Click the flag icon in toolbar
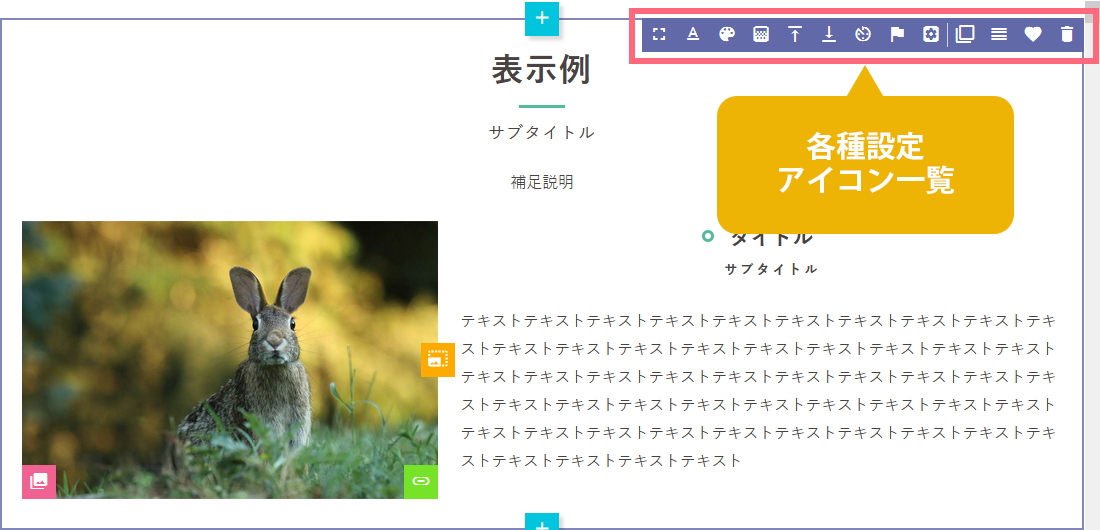Viewport: 1100px width, 530px height. click(897, 34)
